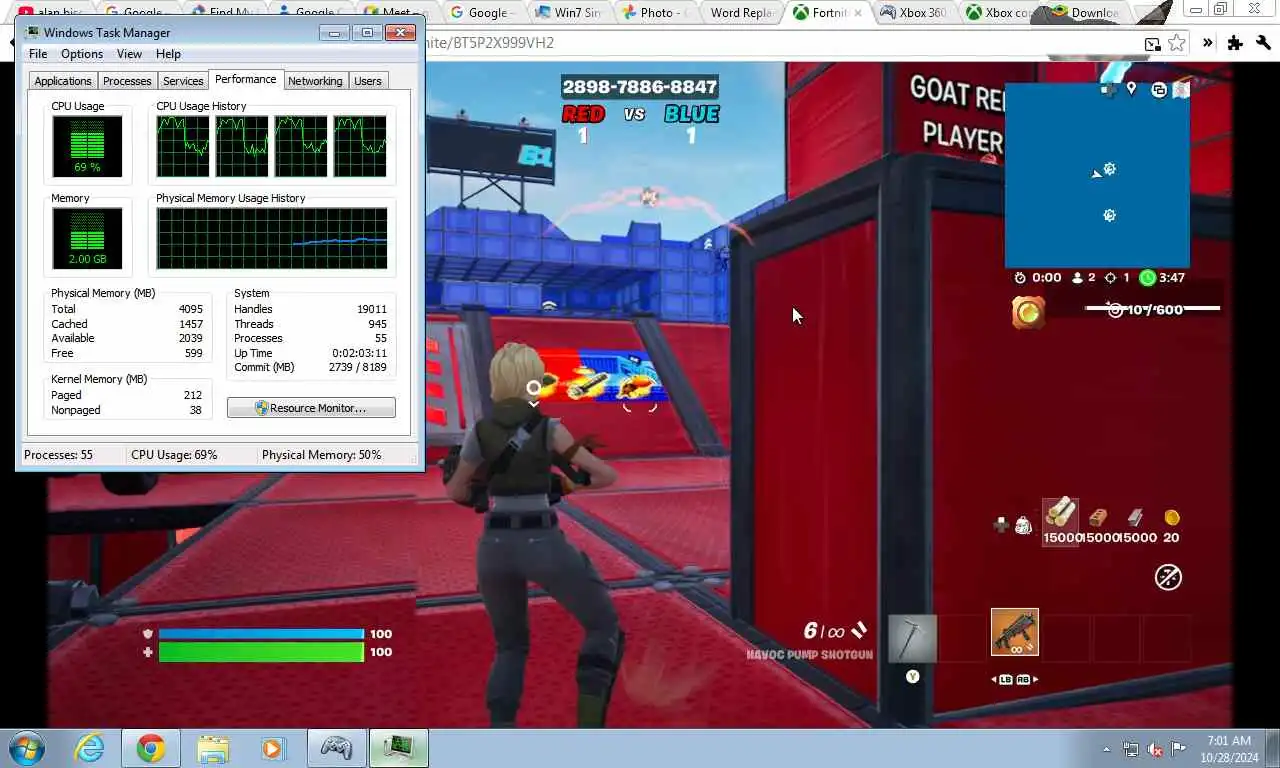Select the Networking tab
The image size is (1280, 768).
click(x=315, y=81)
